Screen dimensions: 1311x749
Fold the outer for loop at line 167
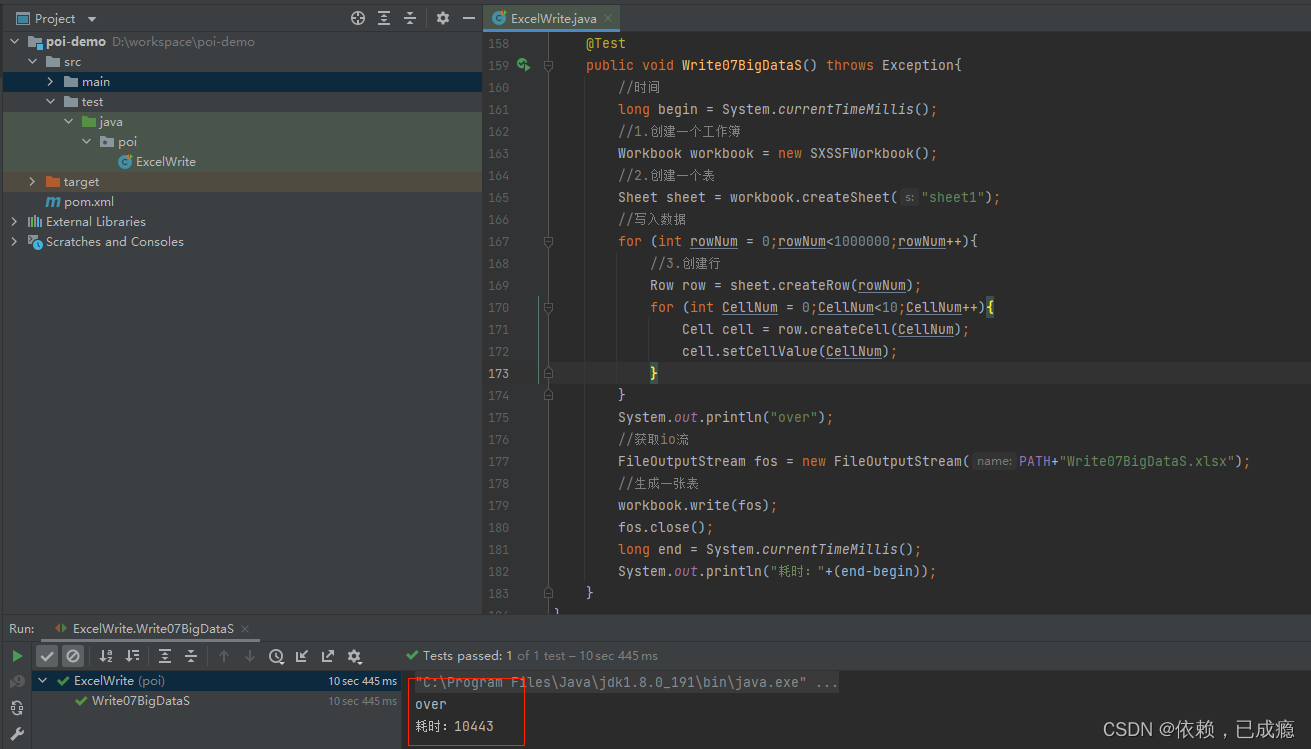pyautogui.click(x=548, y=241)
